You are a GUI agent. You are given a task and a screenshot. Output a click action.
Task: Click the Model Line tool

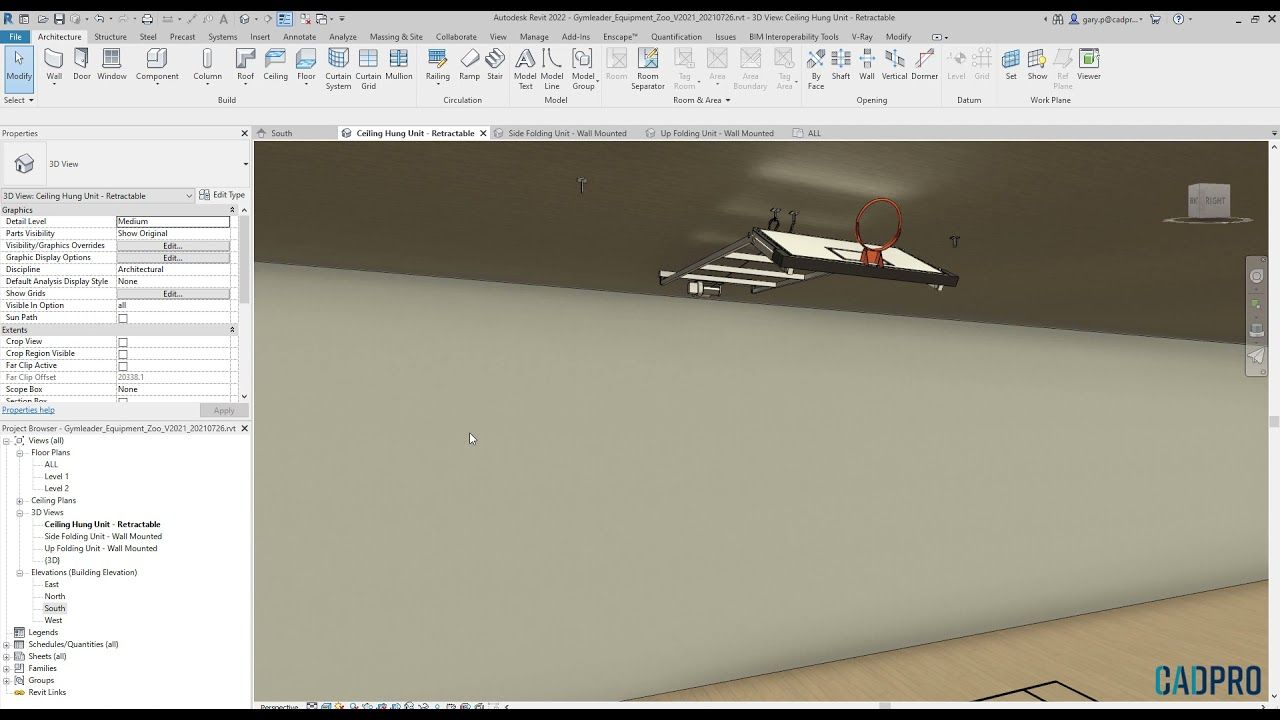point(551,69)
